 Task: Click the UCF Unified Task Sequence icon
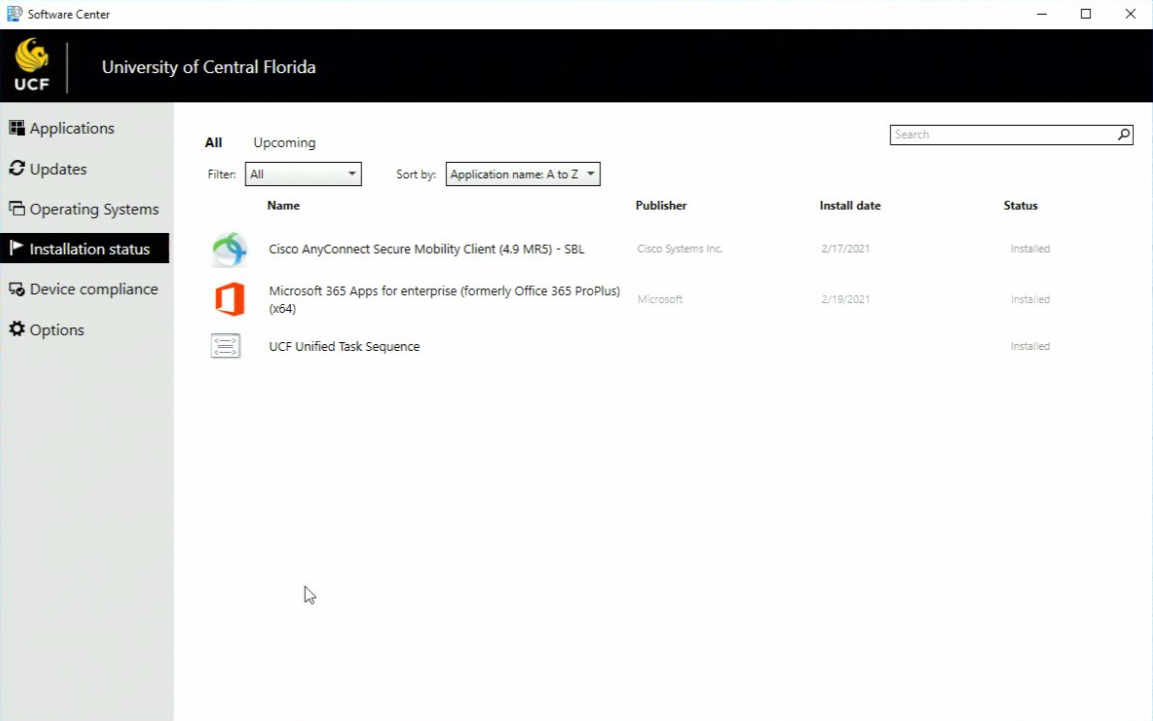(226, 346)
